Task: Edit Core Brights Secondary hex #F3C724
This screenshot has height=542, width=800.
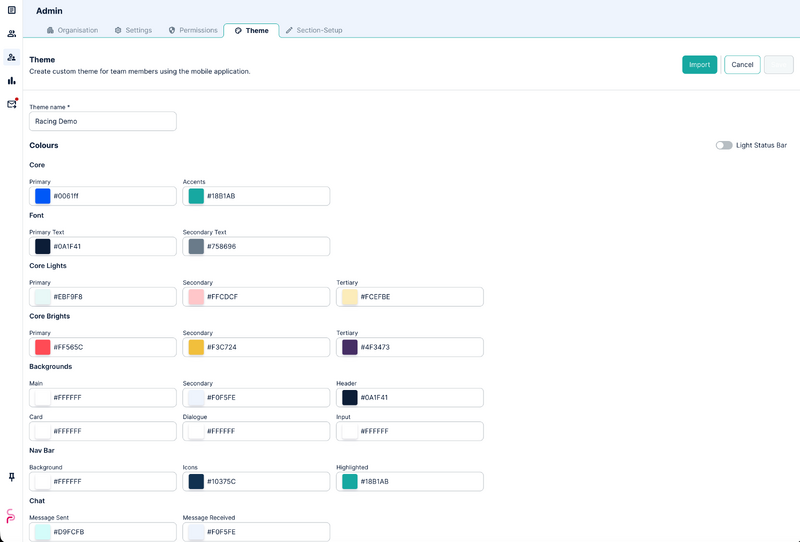Action: coord(257,347)
